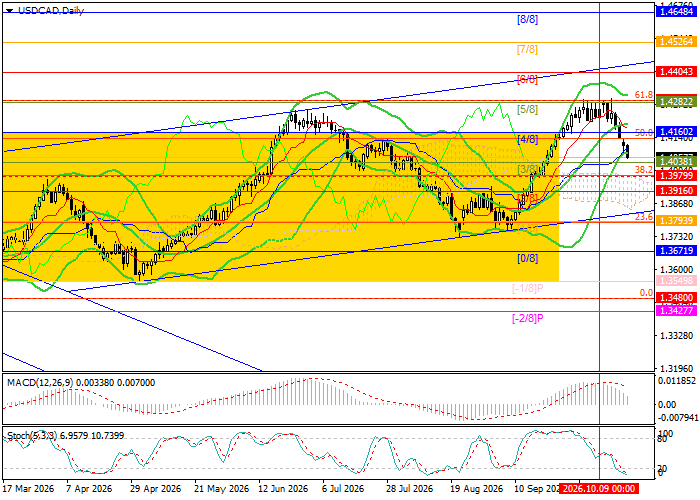The height and width of the screenshot is (500, 700).
Task: Click the [0/8] Murrey level label
Action: coord(527,258)
